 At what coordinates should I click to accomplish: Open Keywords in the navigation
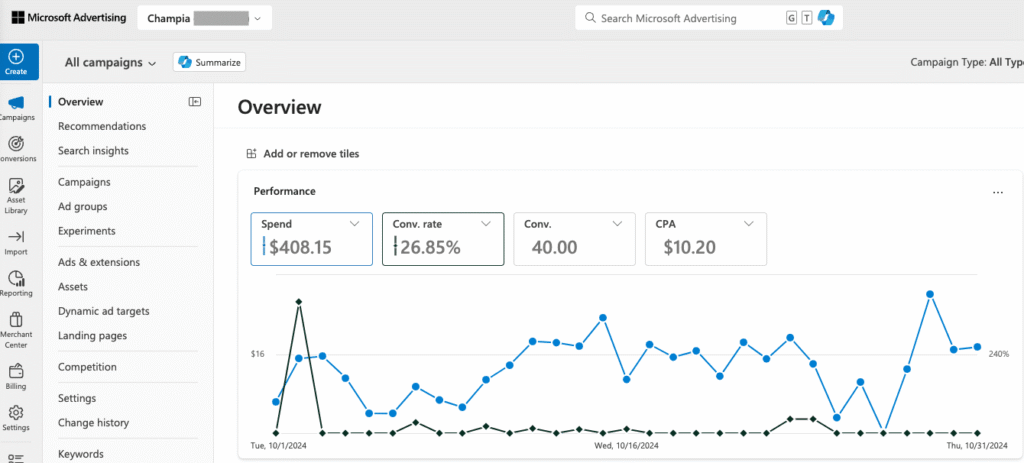(81, 454)
